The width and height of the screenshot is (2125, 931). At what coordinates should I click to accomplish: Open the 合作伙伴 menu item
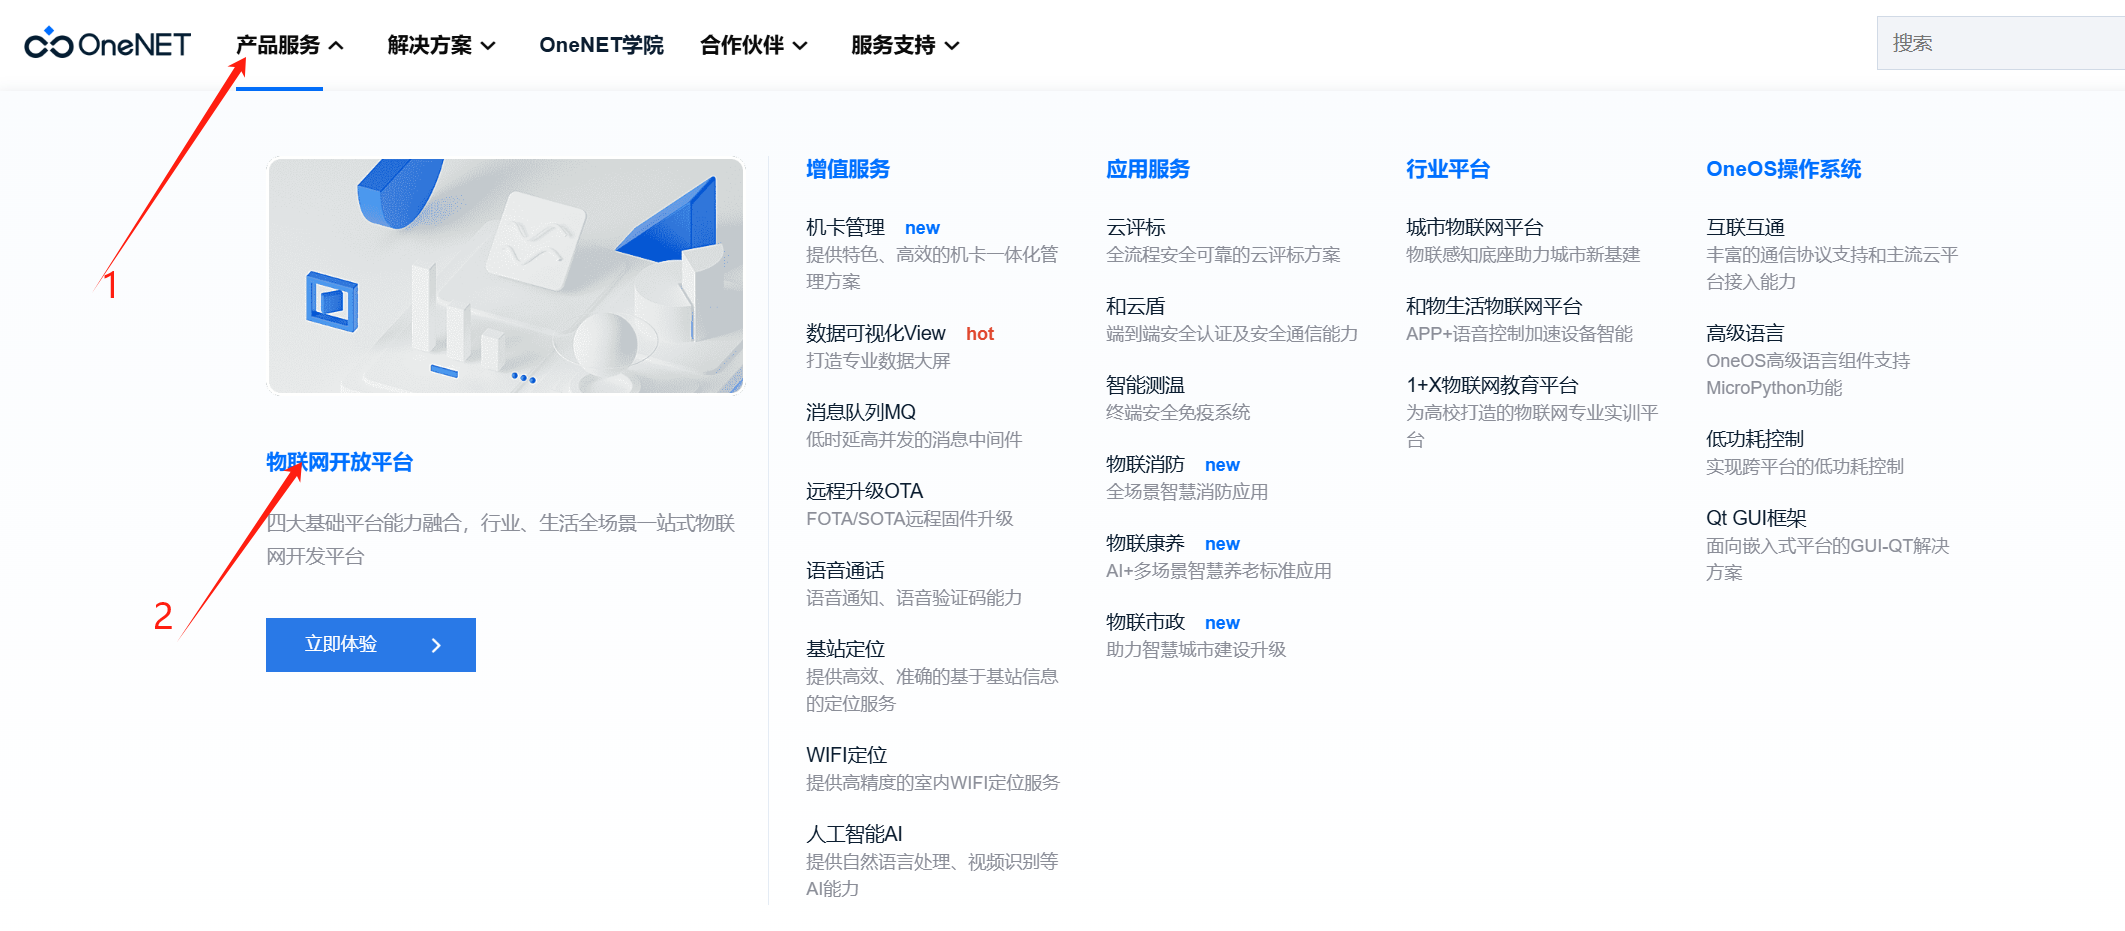(x=742, y=45)
